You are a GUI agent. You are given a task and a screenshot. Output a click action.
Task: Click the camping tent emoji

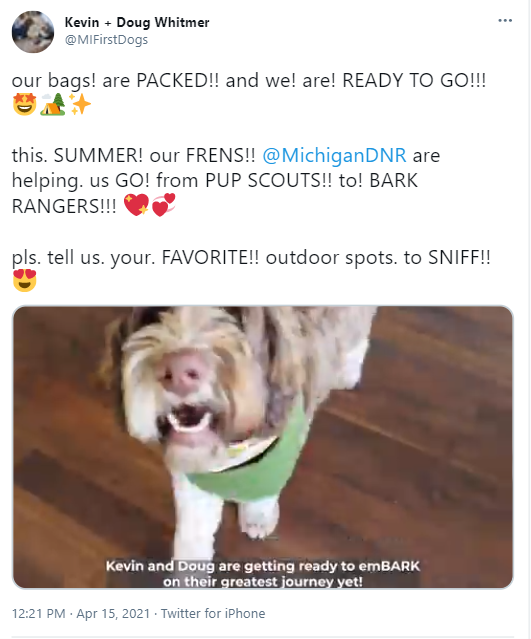point(53,104)
